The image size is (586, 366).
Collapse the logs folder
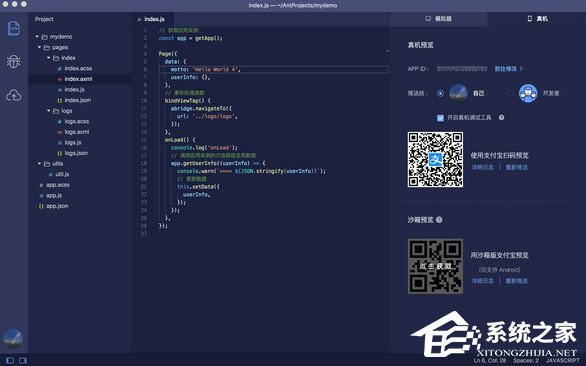click(49, 111)
